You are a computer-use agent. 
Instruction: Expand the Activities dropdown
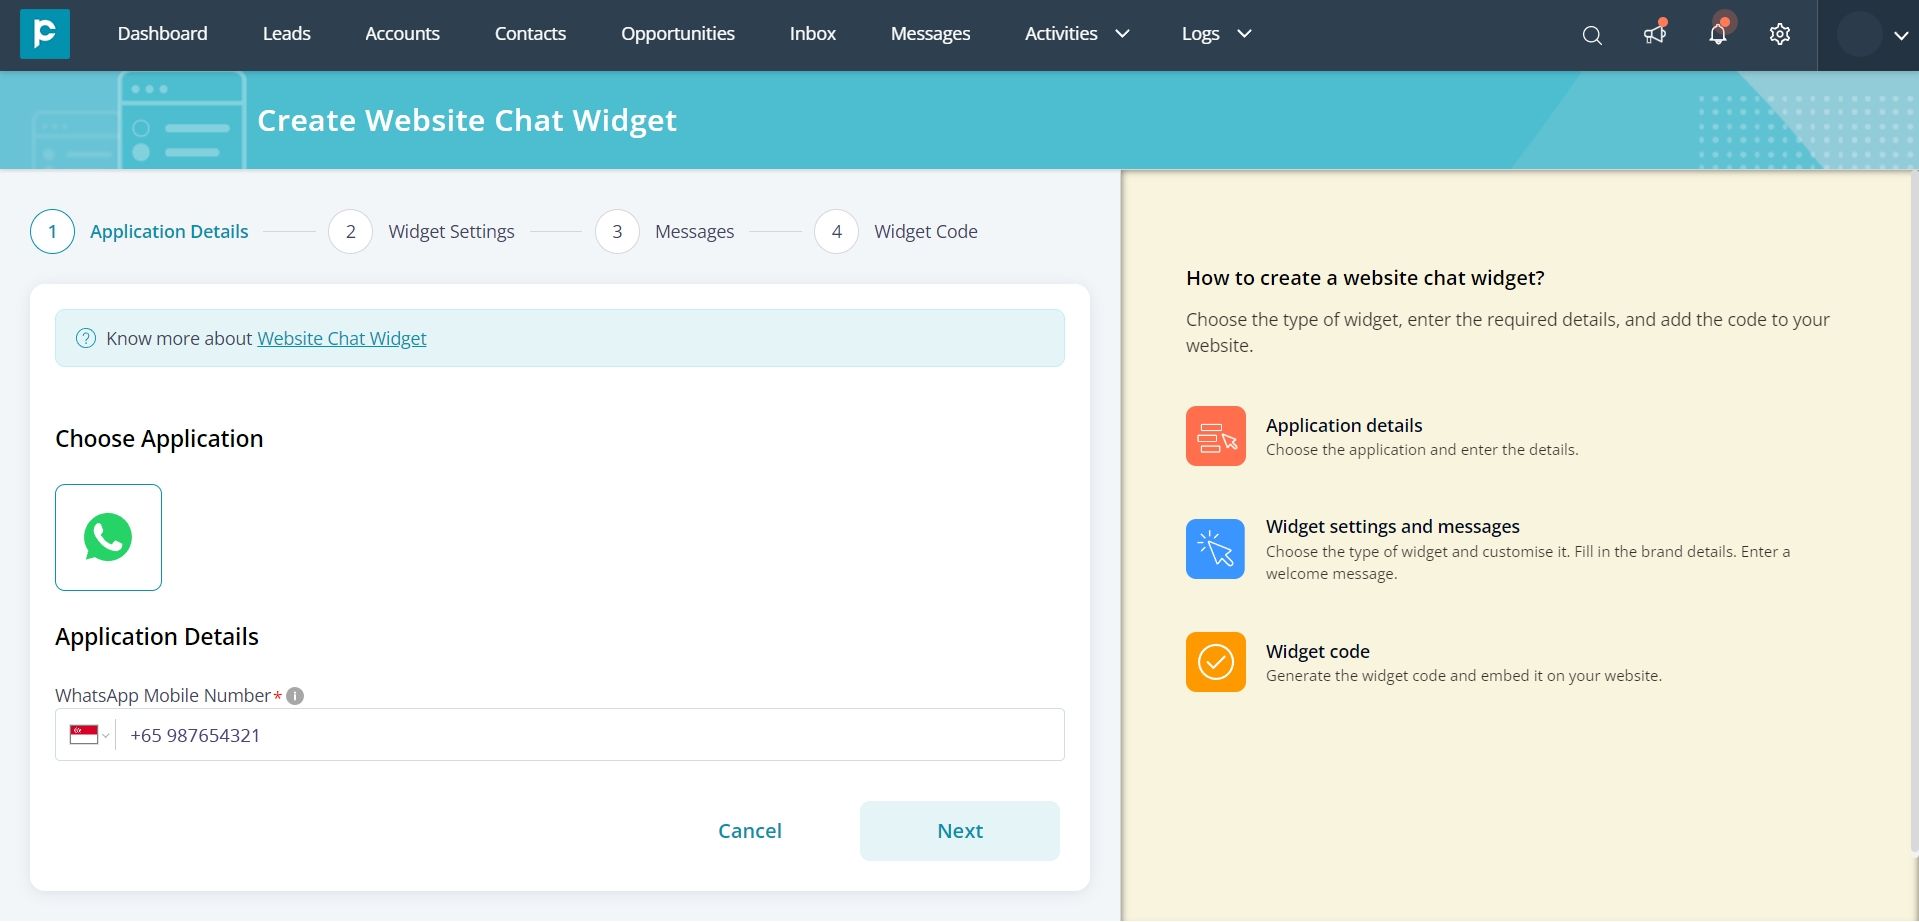[x=1076, y=33]
